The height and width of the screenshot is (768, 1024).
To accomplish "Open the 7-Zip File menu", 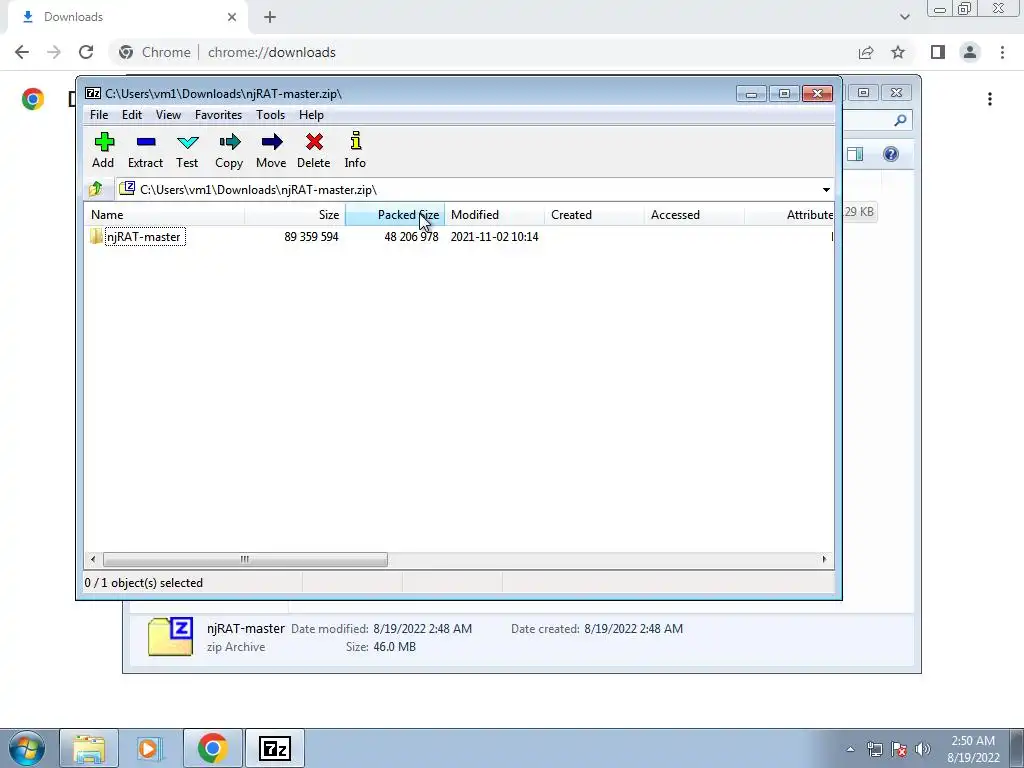I will pos(99,115).
